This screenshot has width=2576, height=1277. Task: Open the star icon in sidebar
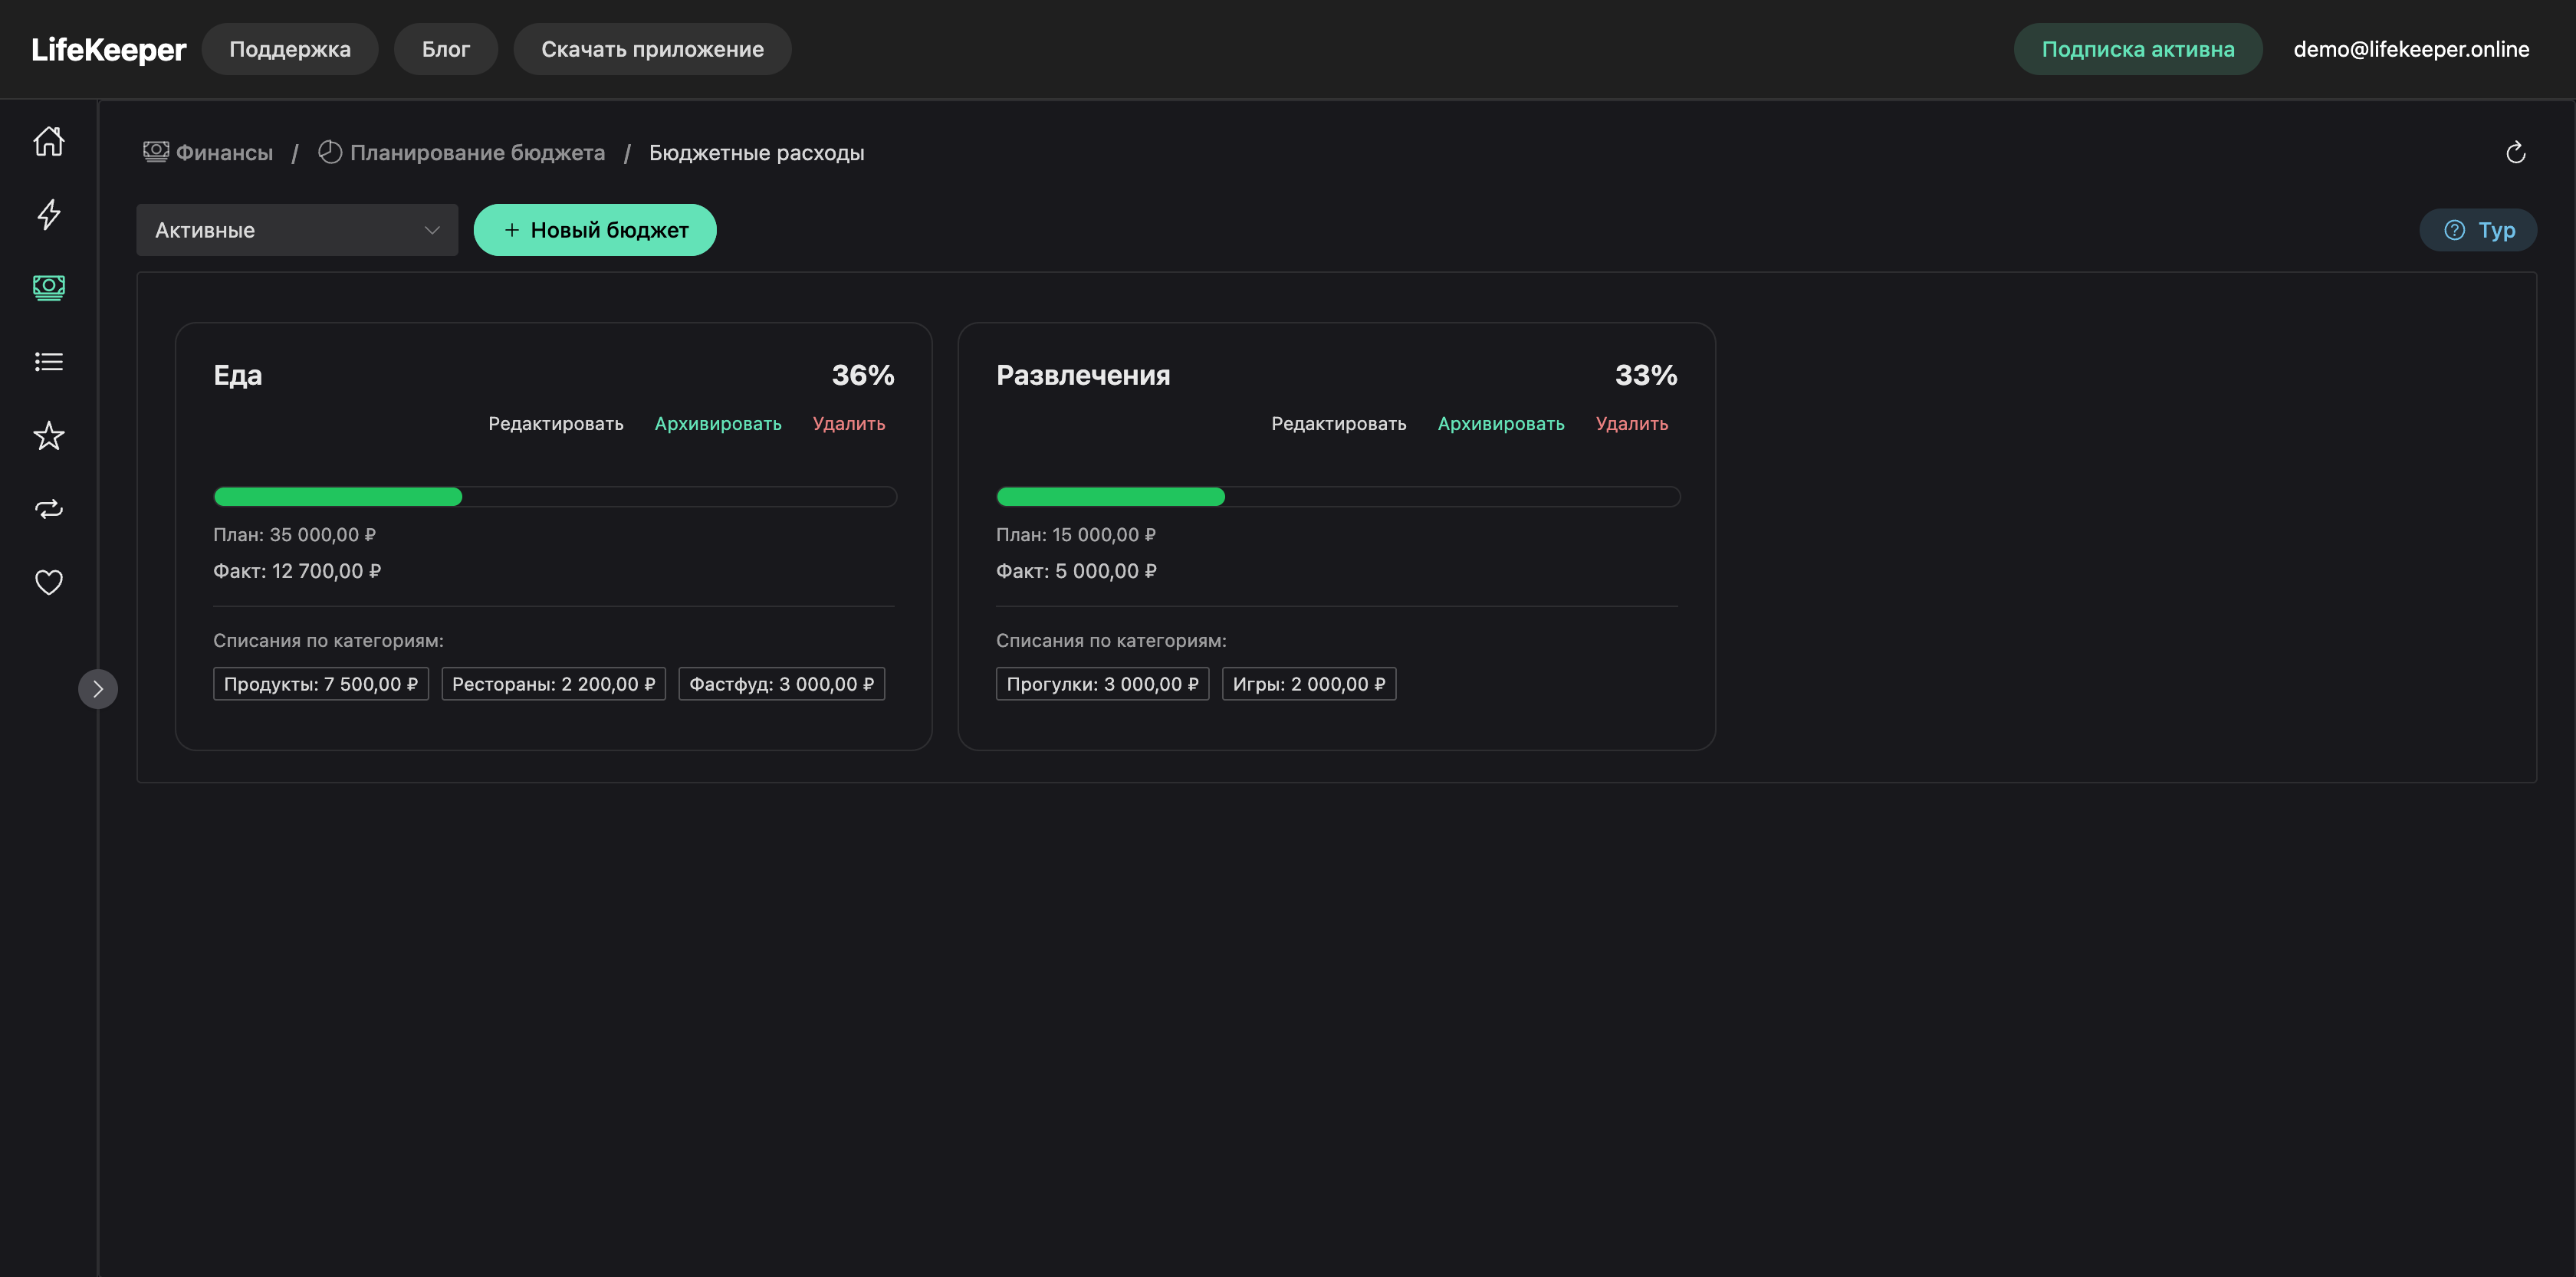(48, 435)
